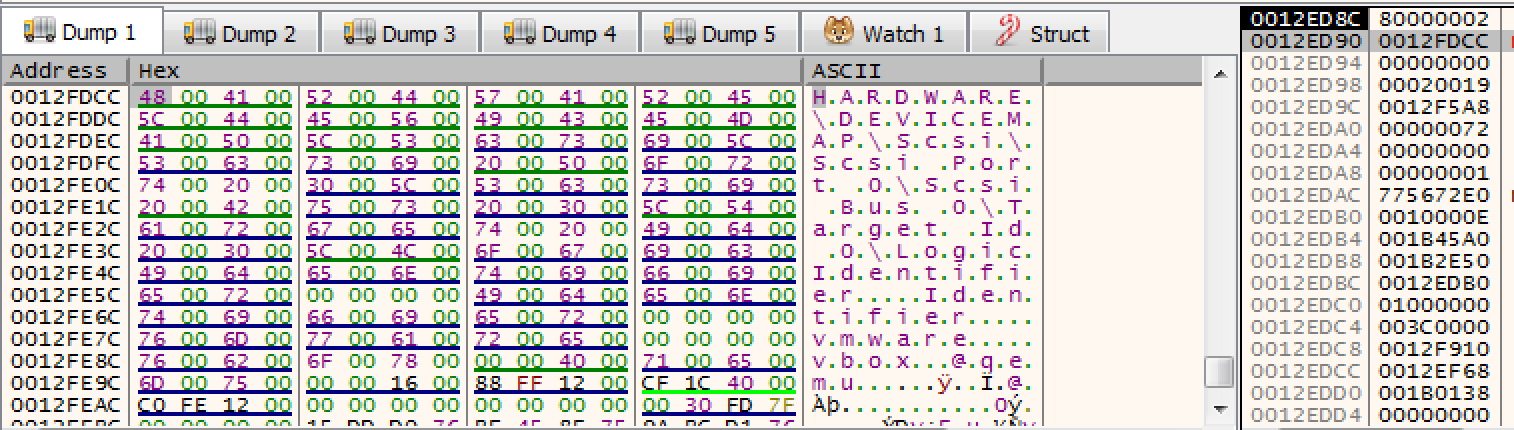Click the dump vertical scrollbar thumb
The image size is (1514, 430).
tap(1217, 371)
